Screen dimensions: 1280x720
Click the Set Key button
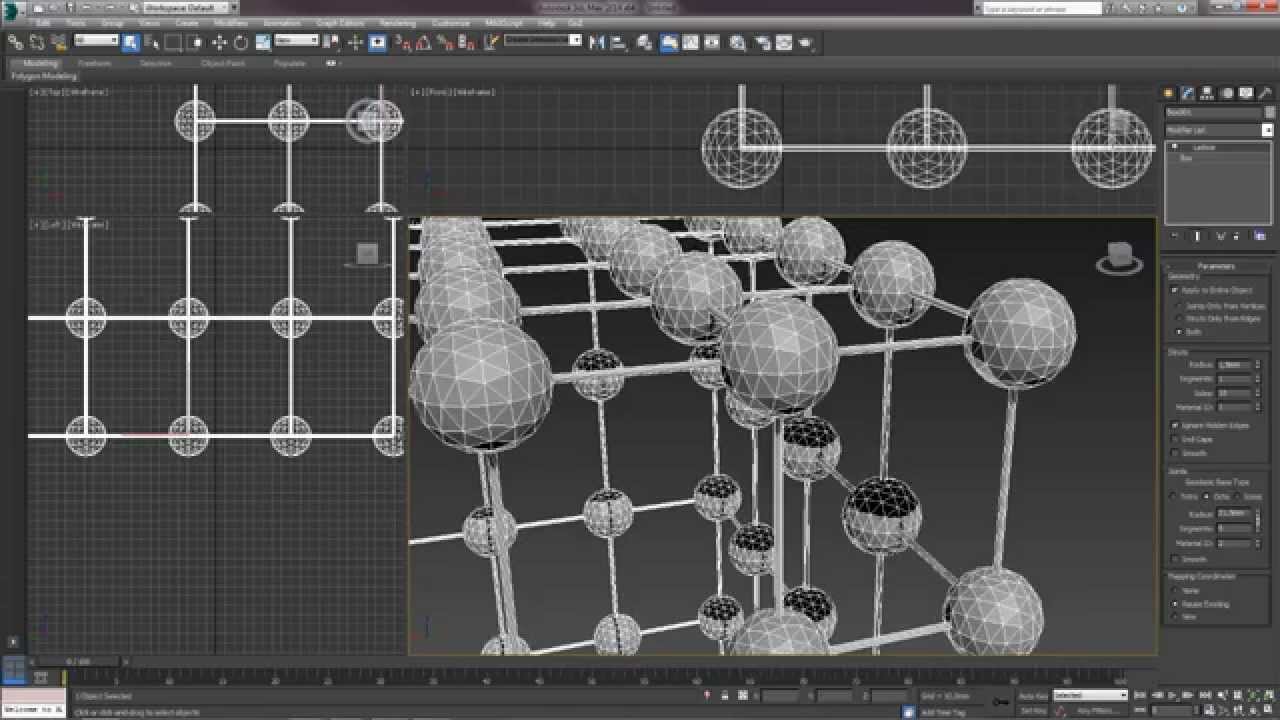coord(1033,710)
